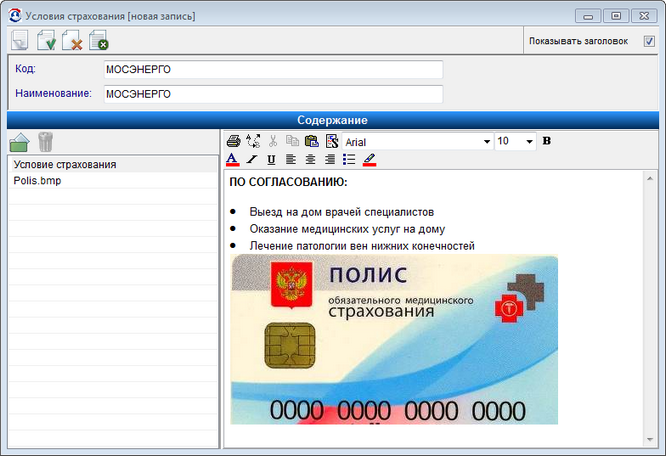666x456 pixels.
Task: Cut selection with scissors icon
Action: pos(273,141)
